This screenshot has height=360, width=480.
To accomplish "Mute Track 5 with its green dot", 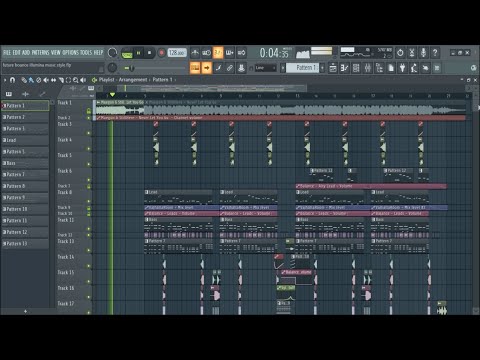I will click(89, 164).
